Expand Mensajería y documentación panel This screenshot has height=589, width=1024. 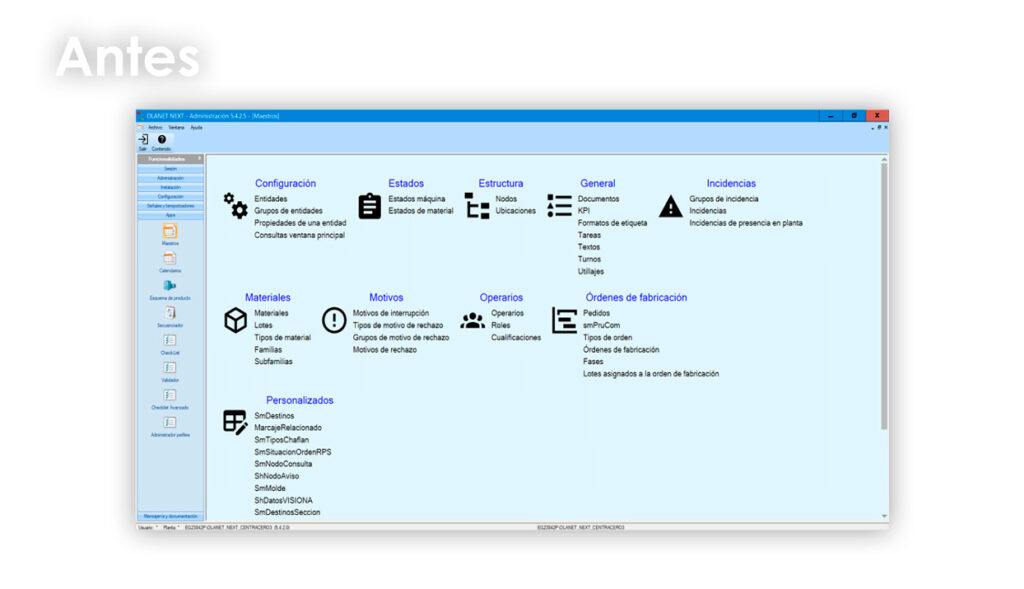pyautogui.click(x=170, y=516)
